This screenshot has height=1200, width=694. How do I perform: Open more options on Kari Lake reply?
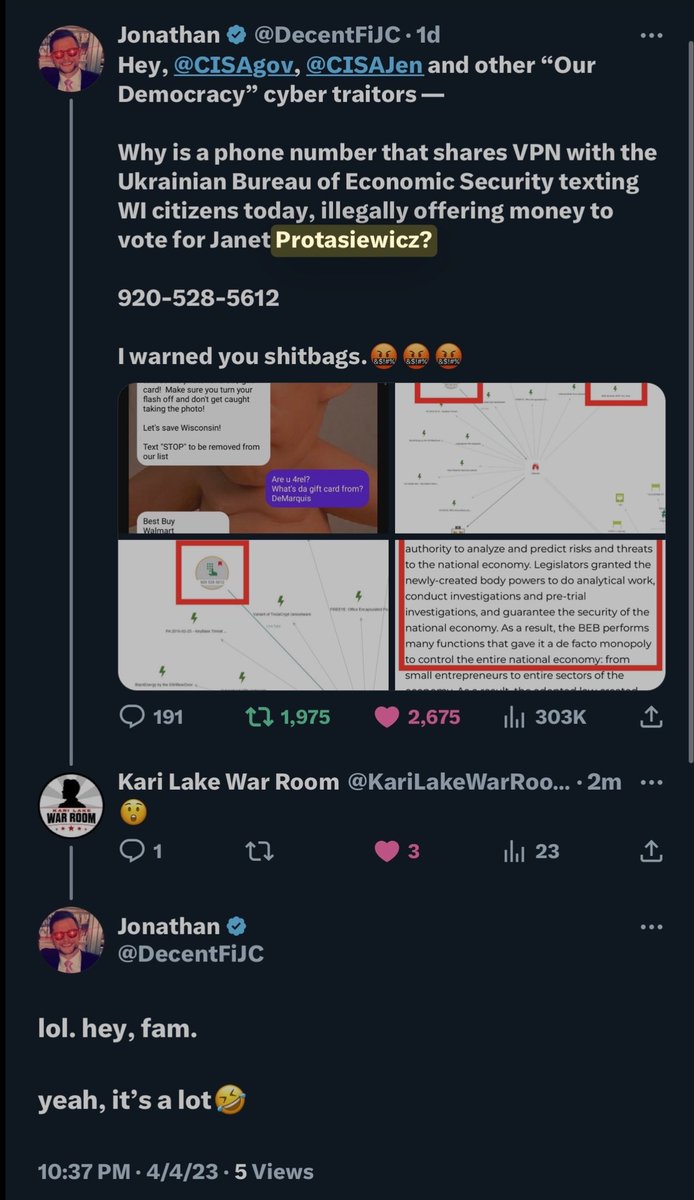pos(651,782)
